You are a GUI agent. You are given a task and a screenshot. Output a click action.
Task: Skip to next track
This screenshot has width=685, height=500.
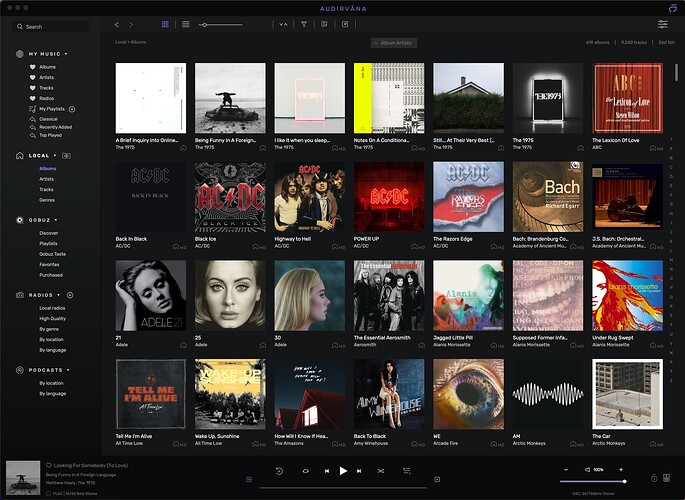coord(359,471)
